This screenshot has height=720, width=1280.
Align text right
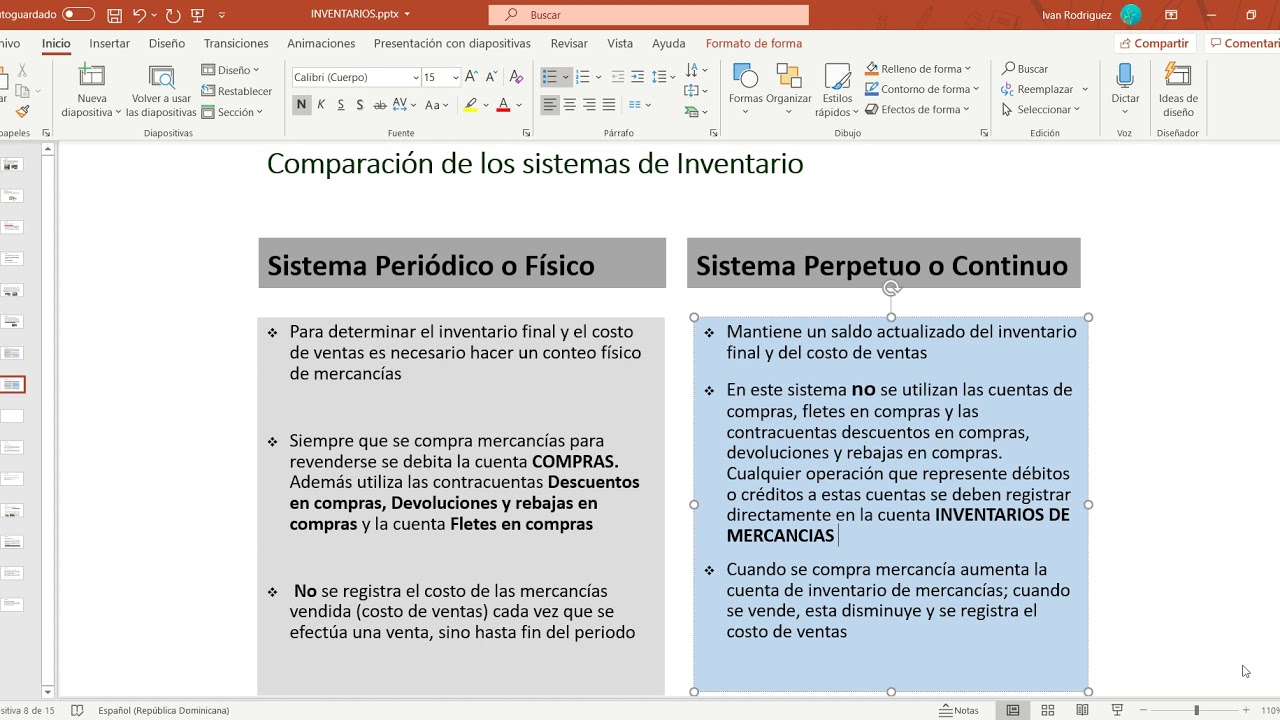coord(589,105)
